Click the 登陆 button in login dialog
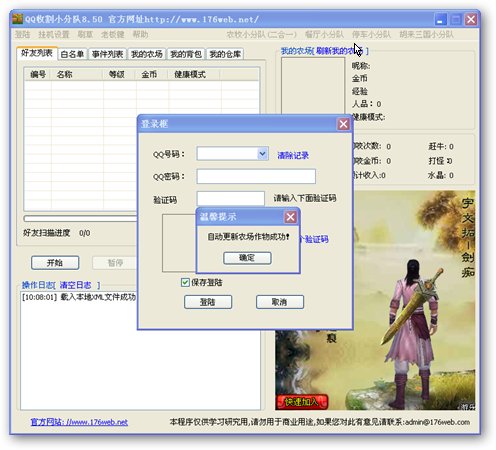 click(208, 302)
